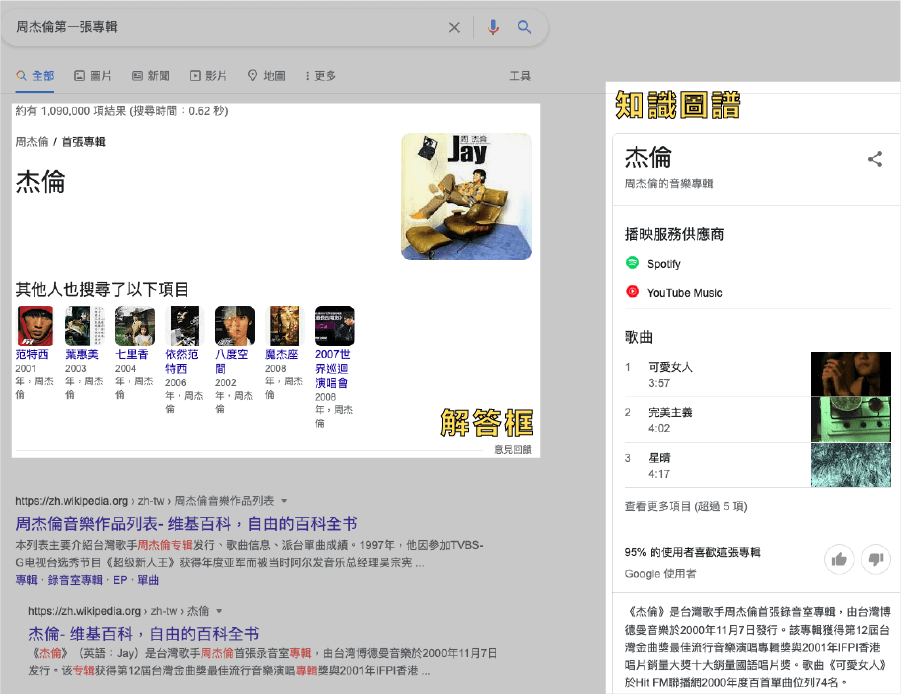Open the 八度空間 album cover thumbnail
Screen dimensions: 901x694
[234, 326]
